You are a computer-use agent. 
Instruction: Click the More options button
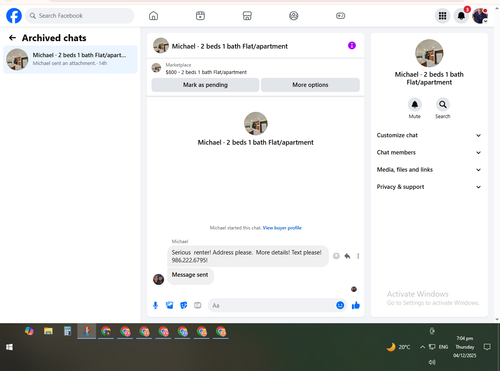tap(310, 85)
